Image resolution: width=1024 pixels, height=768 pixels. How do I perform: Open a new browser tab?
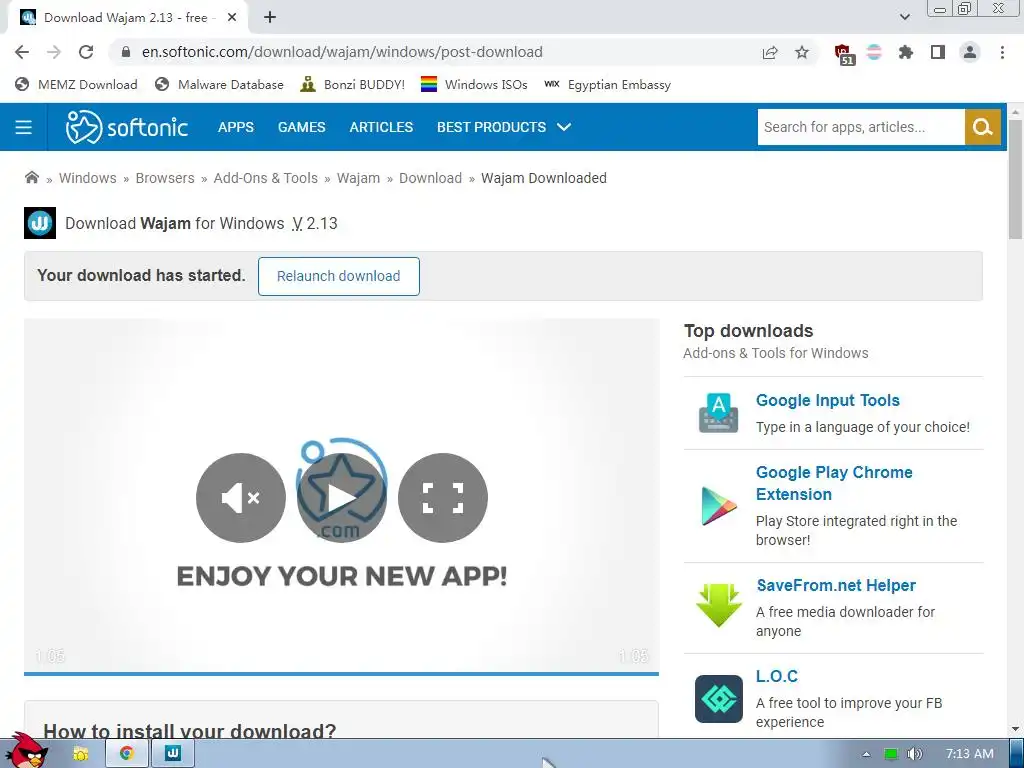point(270,18)
